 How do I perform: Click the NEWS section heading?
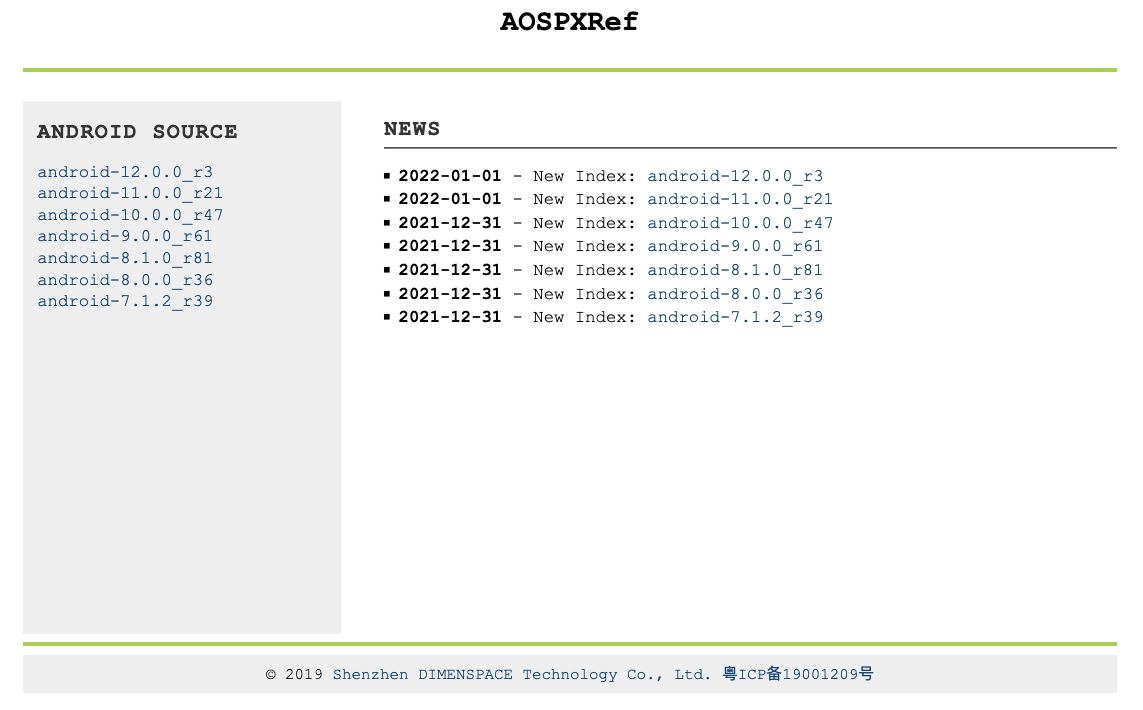click(x=412, y=129)
